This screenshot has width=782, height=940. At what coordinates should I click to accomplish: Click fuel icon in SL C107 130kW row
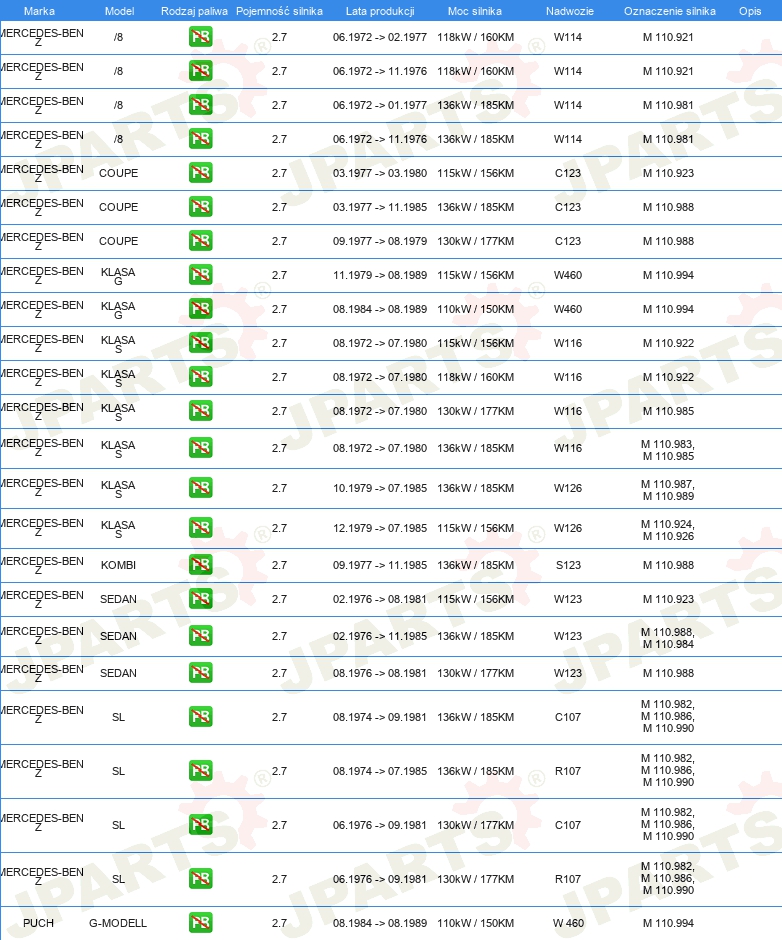click(x=200, y=825)
